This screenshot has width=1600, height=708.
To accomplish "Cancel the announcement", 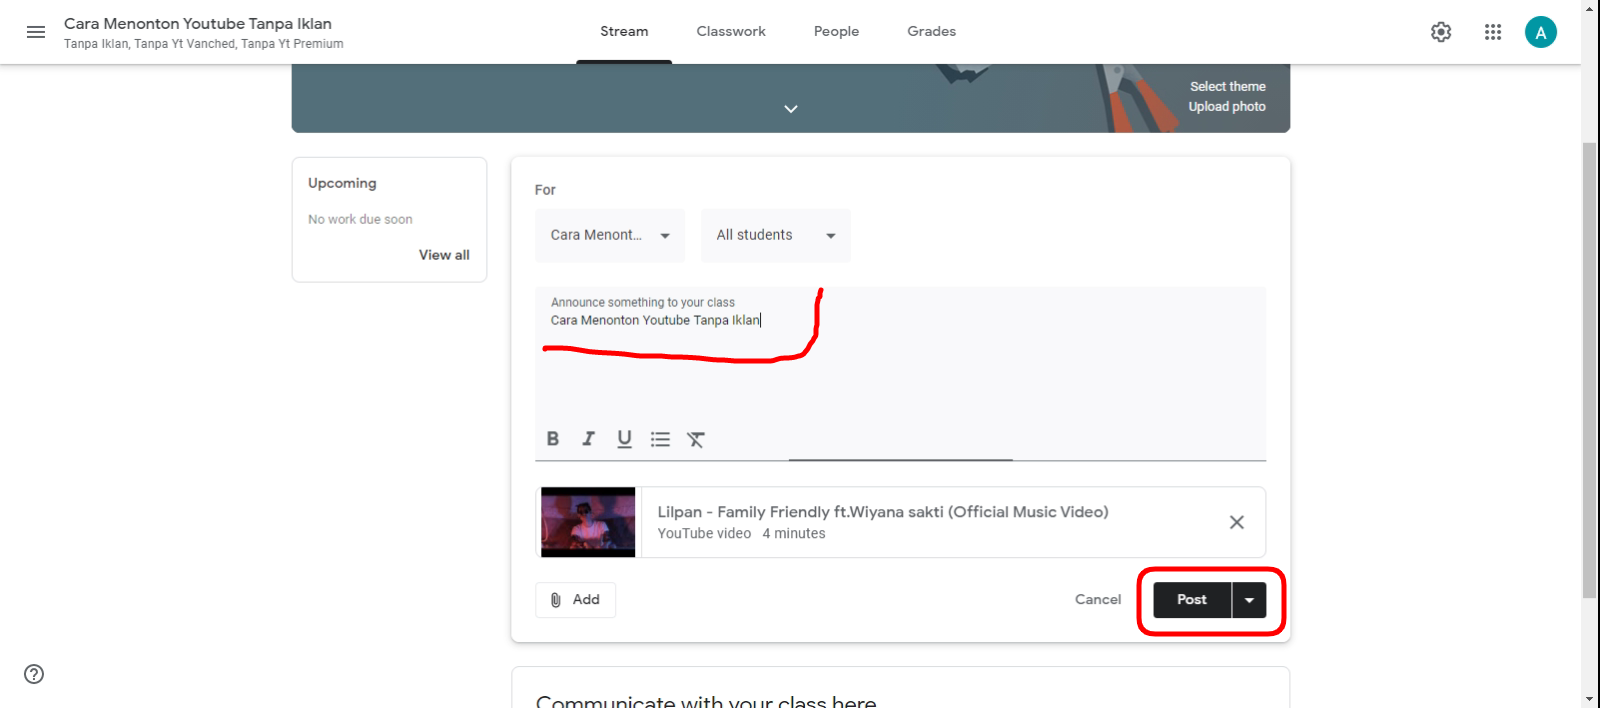I will tap(1098, 600).
